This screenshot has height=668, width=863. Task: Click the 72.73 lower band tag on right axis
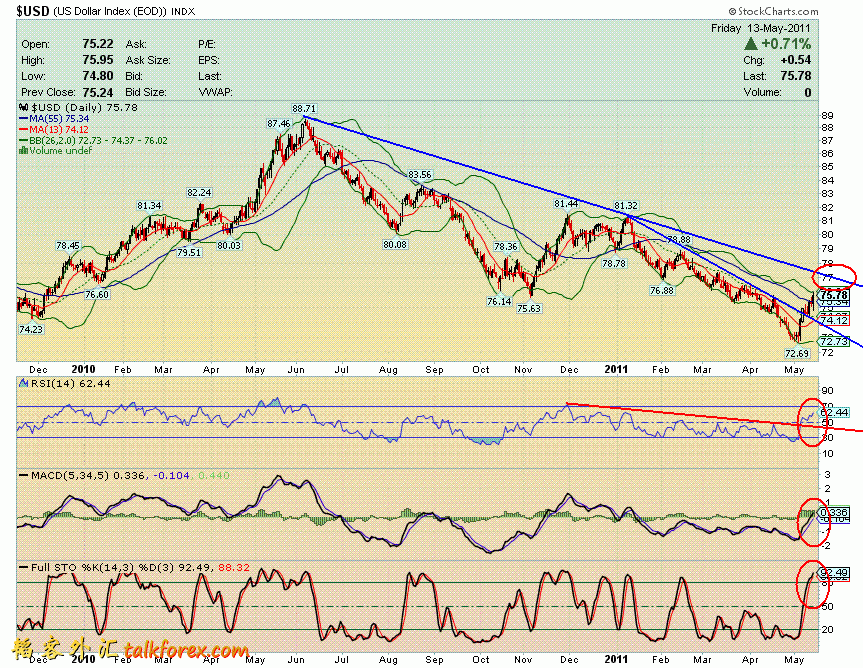point(834,341)
